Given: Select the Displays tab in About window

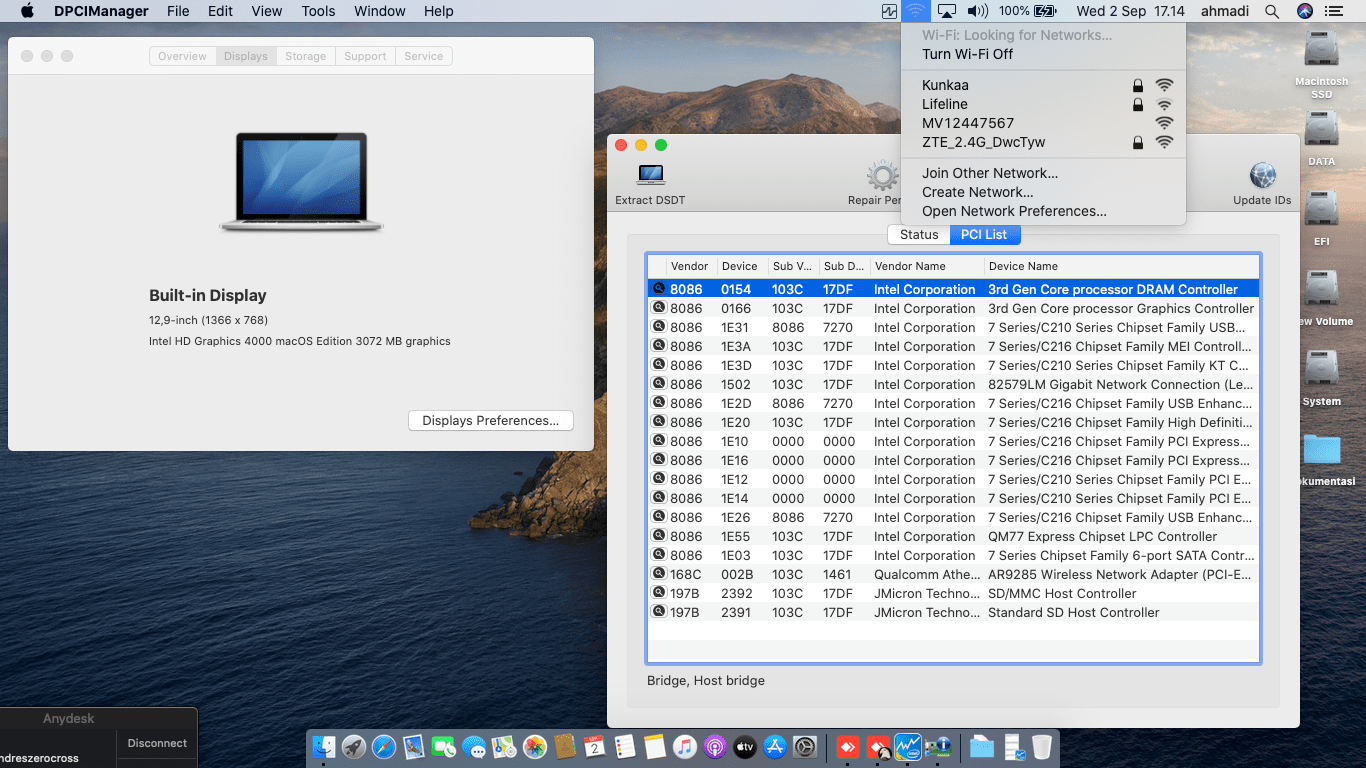Looking at the screenshot, I should click(246, 56).
